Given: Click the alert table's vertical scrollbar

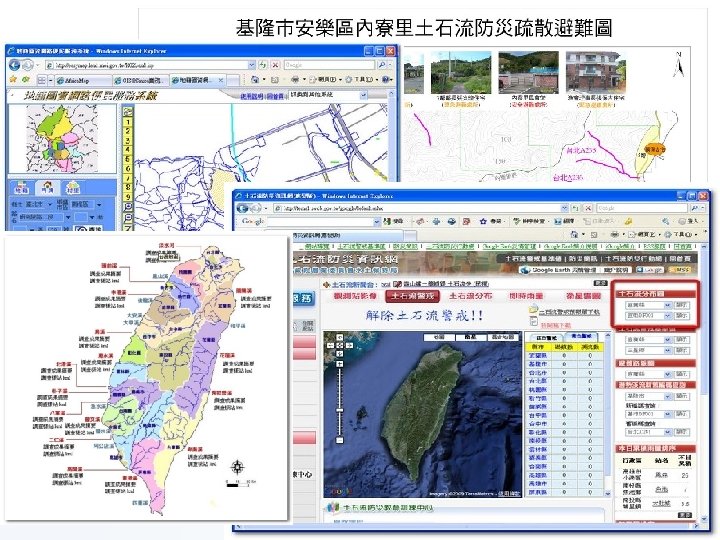Looking at the screenshot, I should 608,414.
